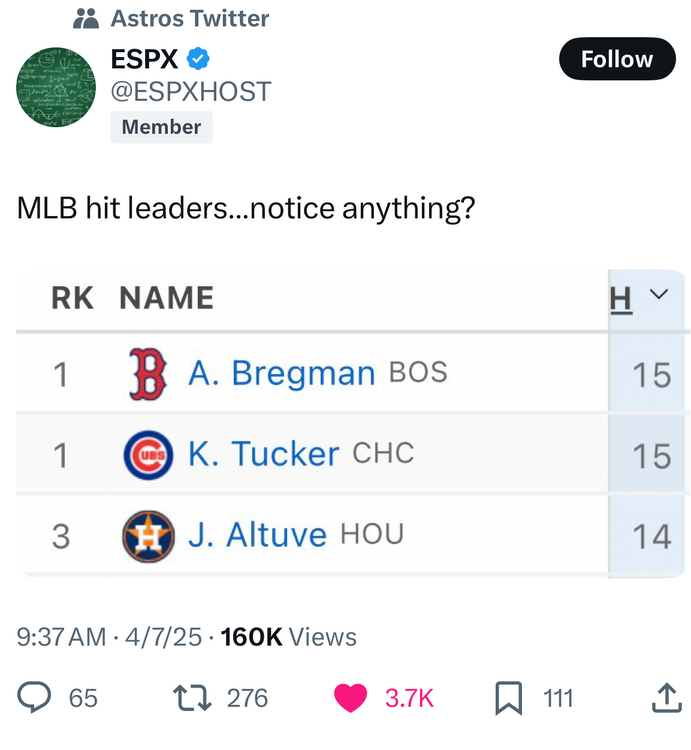Click the Astros Twitter community people icon

click(x=87, y=18)
